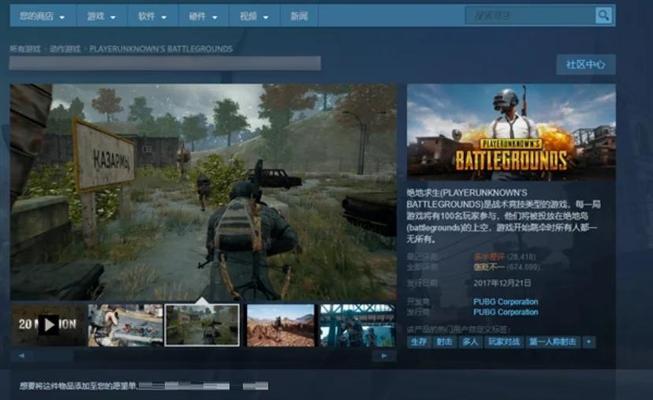The width and height of the screenshot is (653, 400).
Task: Open the publisher PUBG Corporation link
Action: pos(506,312)
